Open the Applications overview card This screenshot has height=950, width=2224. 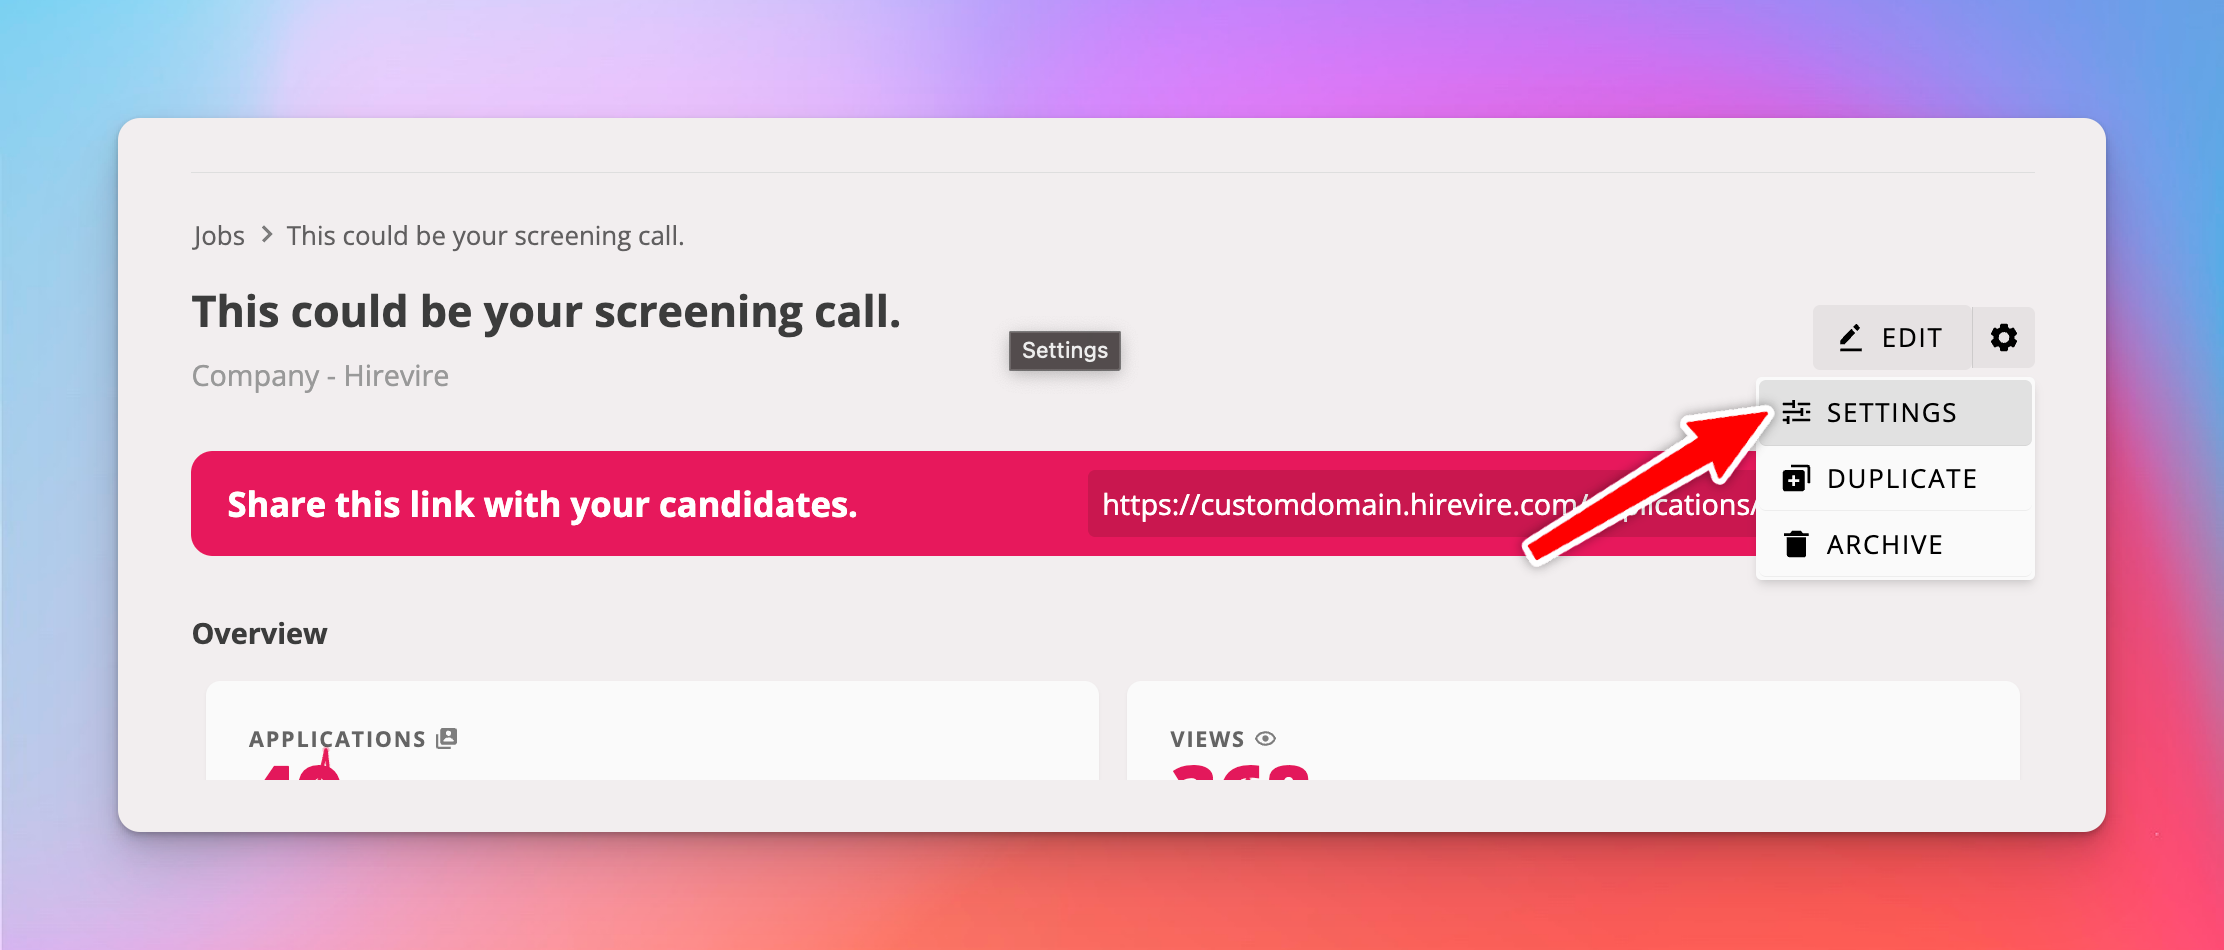[x=652, y=732]
